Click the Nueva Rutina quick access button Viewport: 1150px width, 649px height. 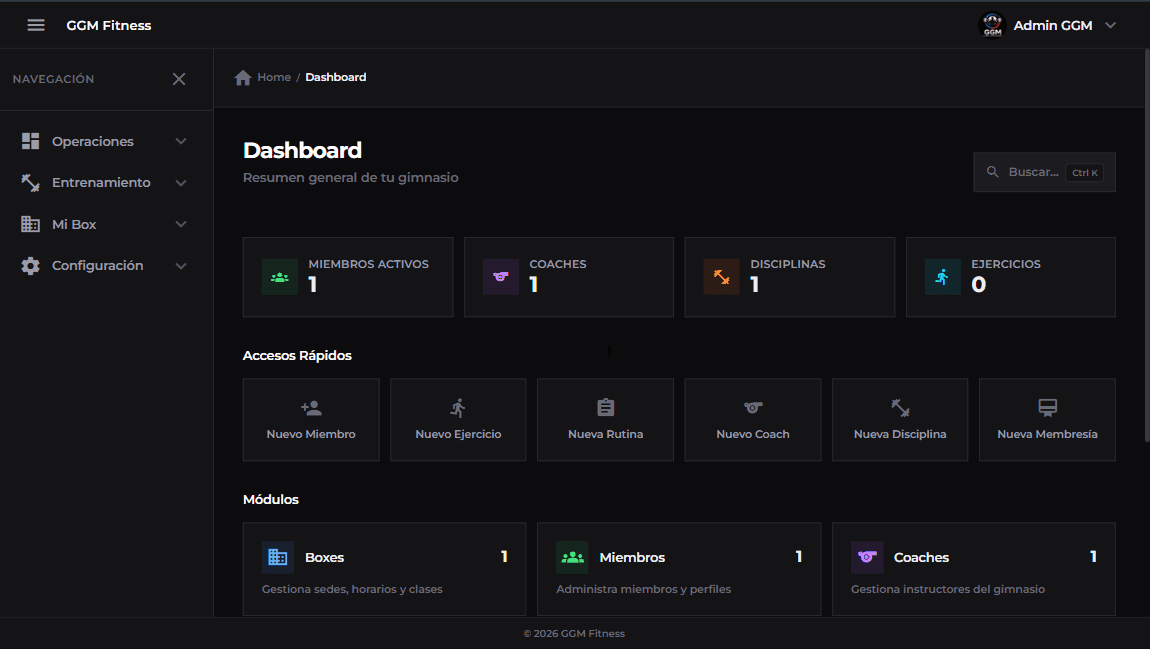point(605,419)
